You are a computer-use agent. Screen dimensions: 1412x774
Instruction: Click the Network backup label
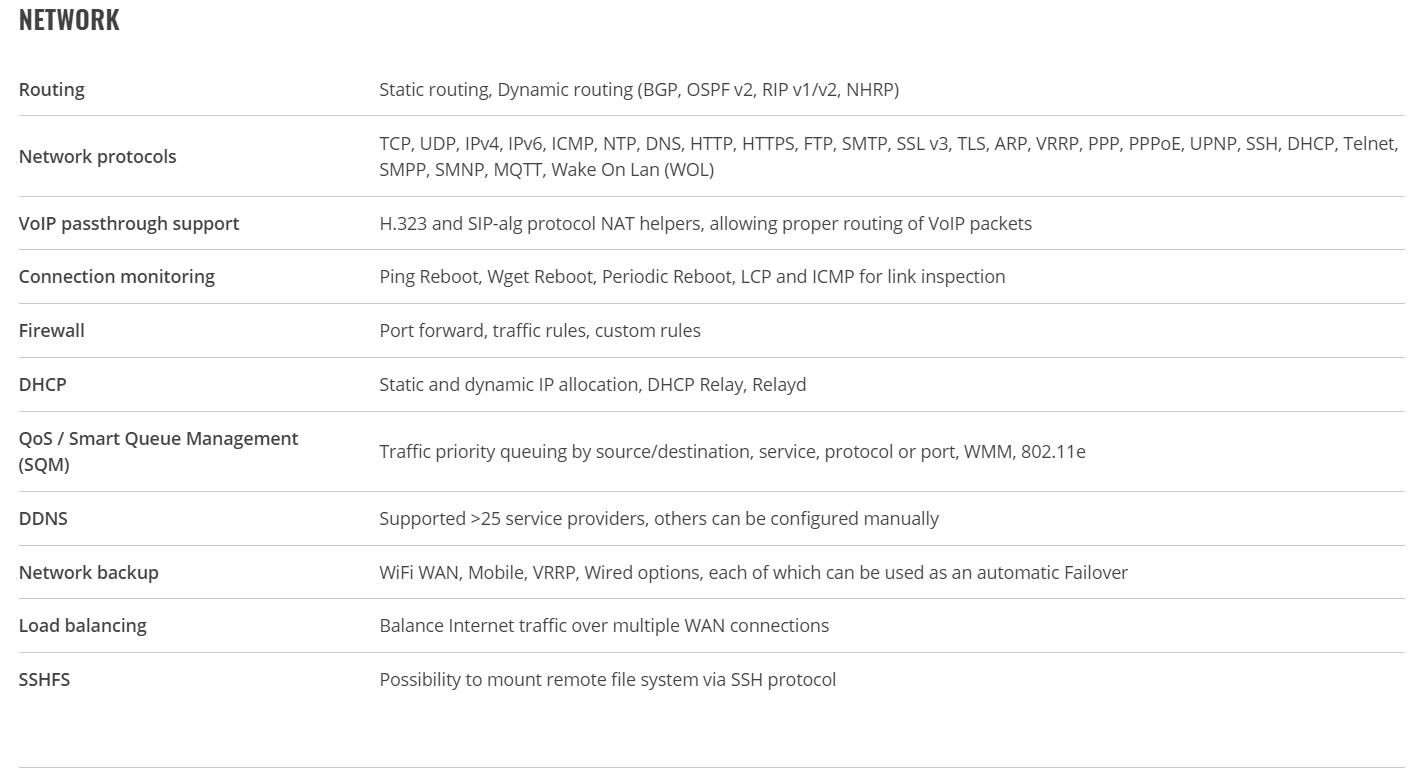[89, 572]
